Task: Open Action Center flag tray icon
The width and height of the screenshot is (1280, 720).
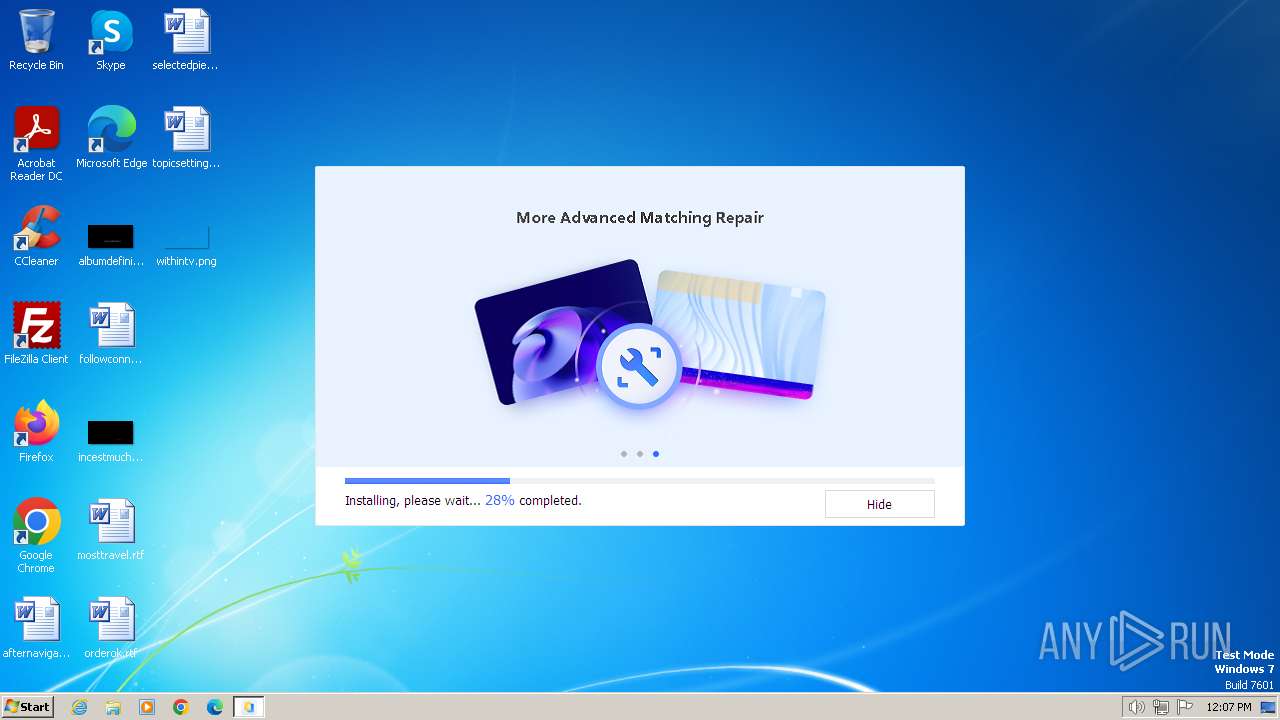Action: (x=1186, y=707)
